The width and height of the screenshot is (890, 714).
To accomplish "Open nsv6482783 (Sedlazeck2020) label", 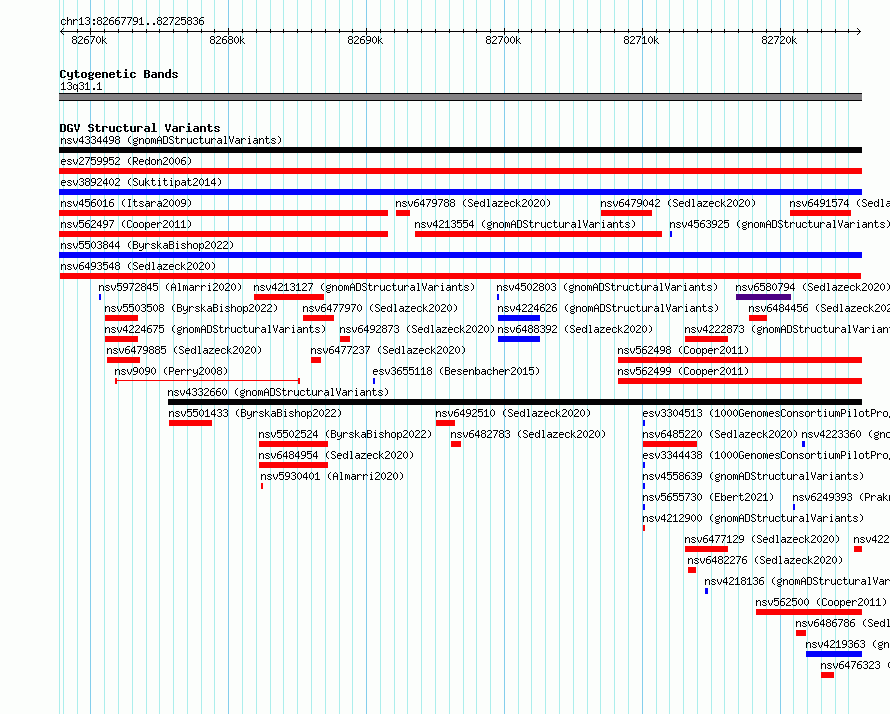I will 528,434.
